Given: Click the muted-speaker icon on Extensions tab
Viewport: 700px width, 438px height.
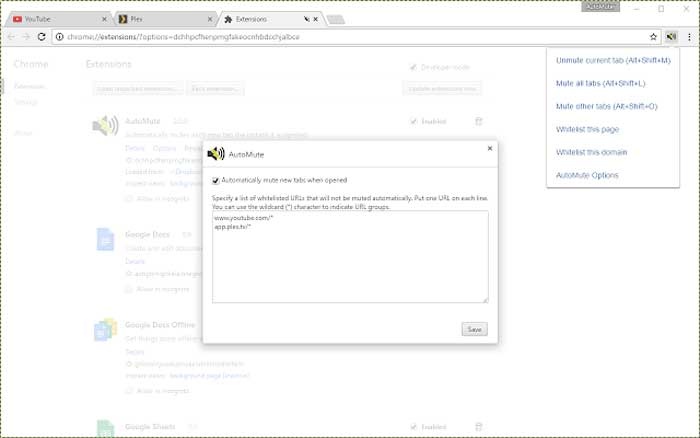Looking at the screenshot, I should (306, 19).
